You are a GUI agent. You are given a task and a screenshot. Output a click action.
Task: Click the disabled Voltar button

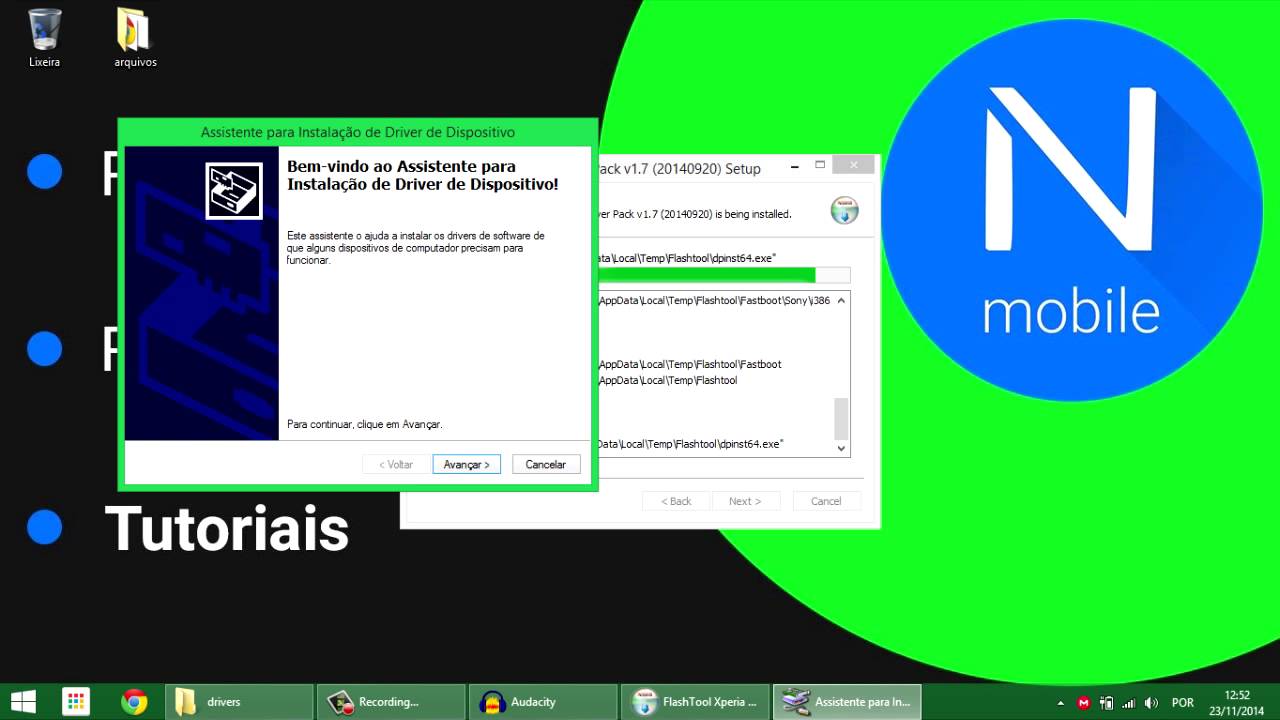pyautogui.click(x=396, y=464)
